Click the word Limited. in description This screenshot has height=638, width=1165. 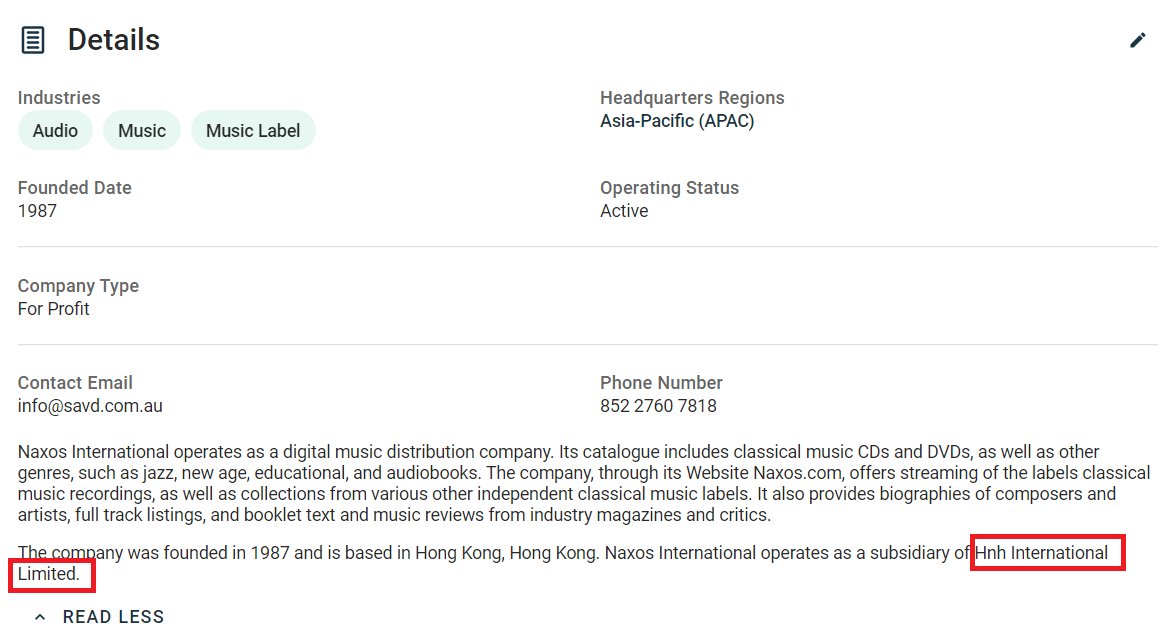(x=48, y=574)
